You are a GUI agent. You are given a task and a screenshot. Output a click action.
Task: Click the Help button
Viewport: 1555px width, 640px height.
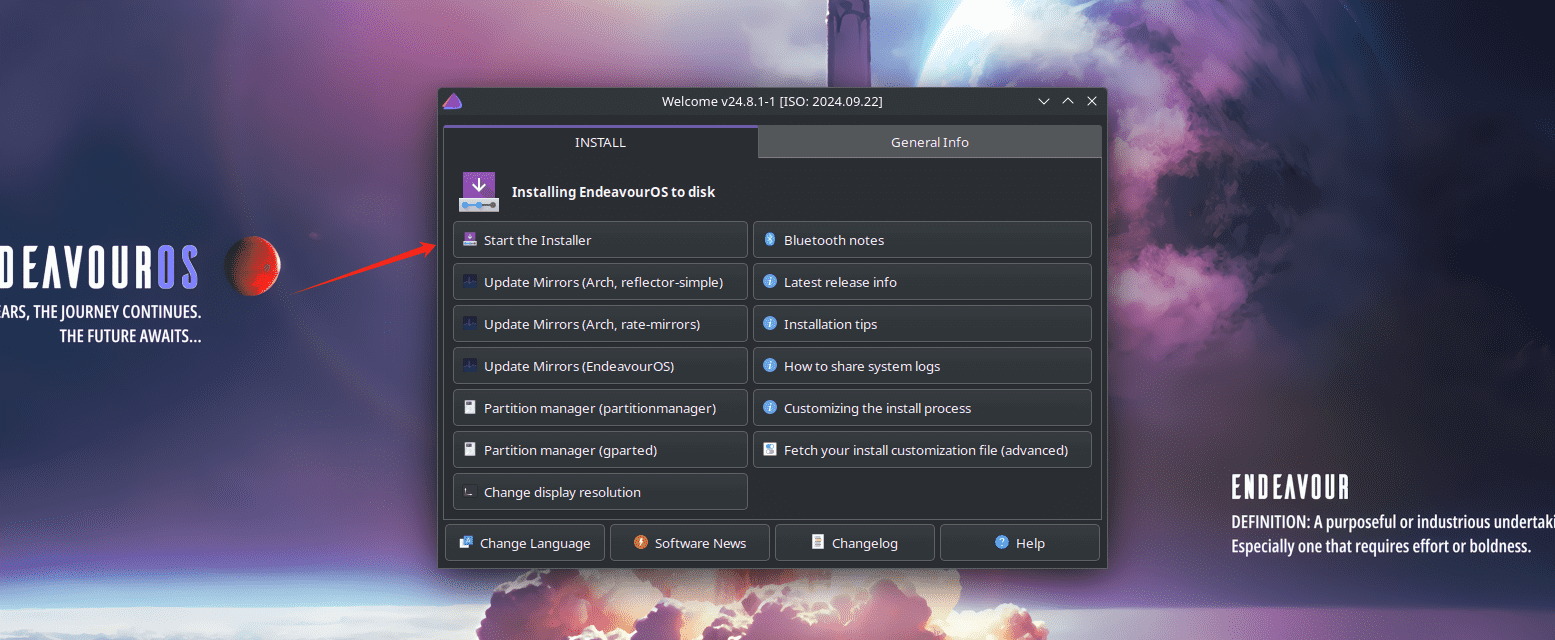1020,543
